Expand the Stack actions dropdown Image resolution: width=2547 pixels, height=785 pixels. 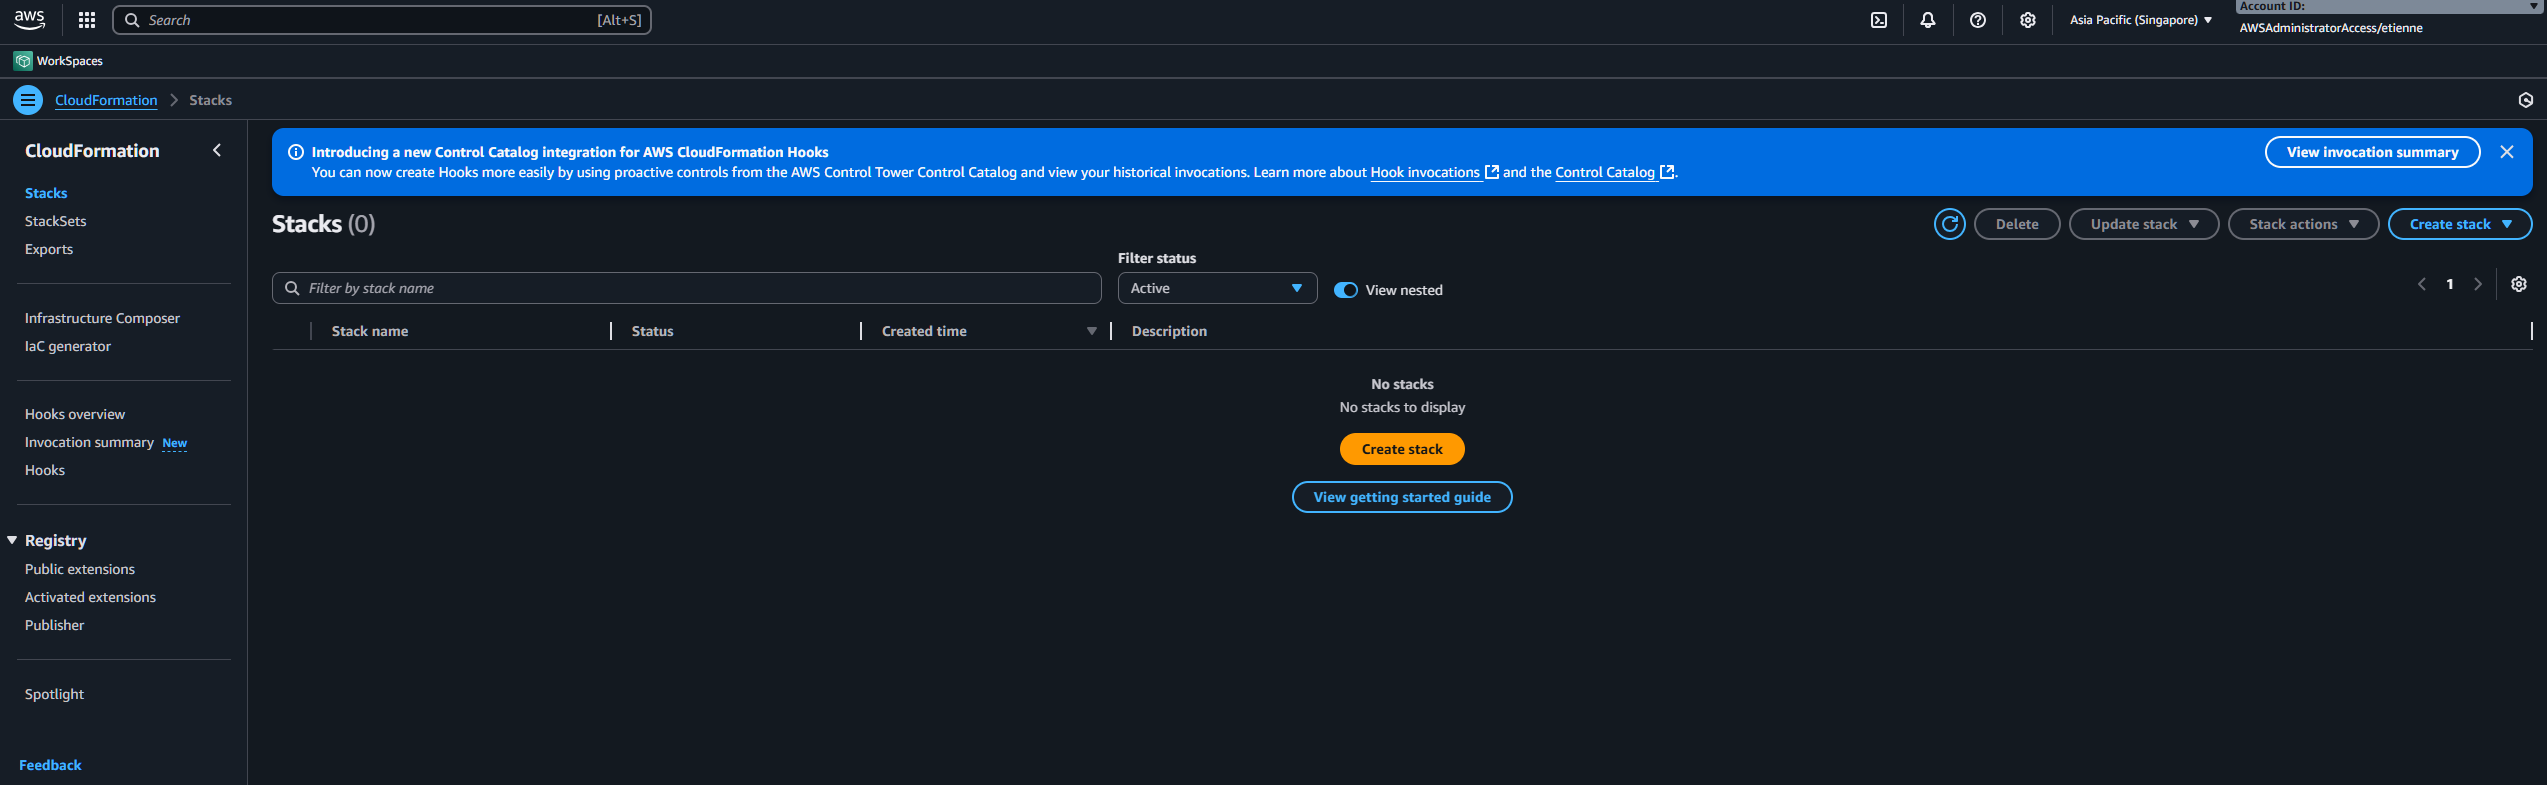2303,224
